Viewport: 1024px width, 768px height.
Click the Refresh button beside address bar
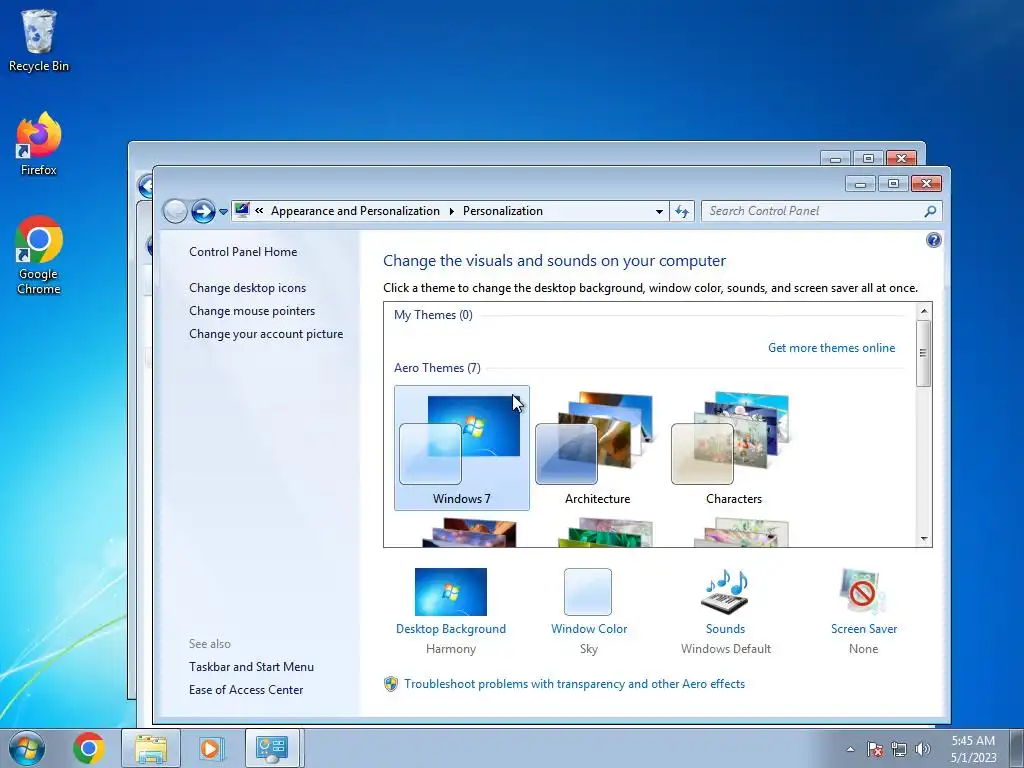coord(682,211)
